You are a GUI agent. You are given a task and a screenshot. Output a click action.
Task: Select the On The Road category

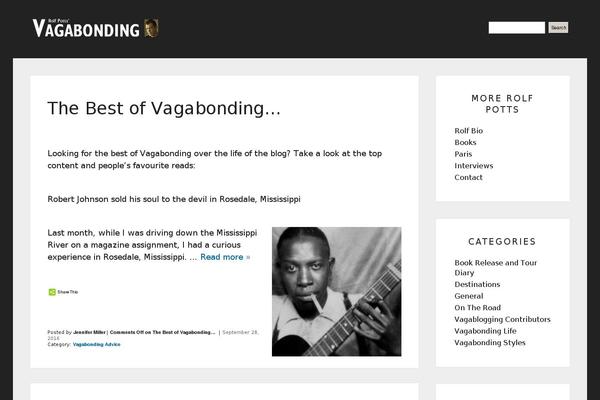pyautogui.click(x=478, y=308)
